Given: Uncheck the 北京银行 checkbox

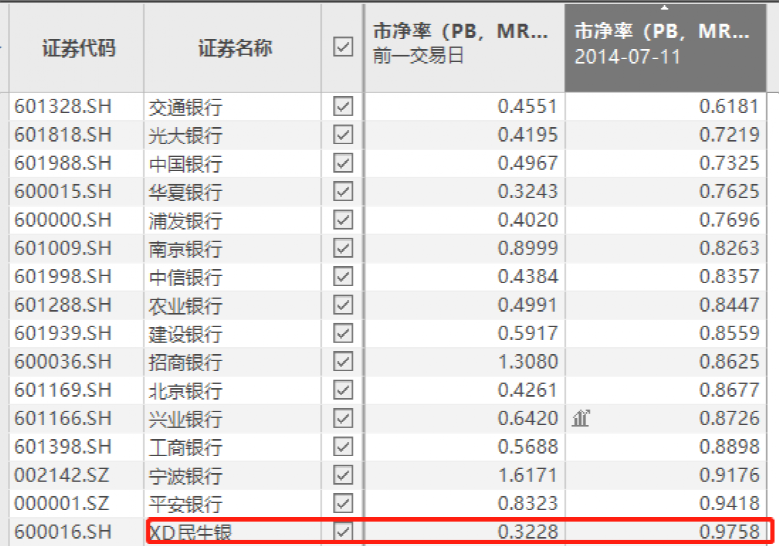Looking at the screenshot, I should pyautogui.click(x=343, y=390).
